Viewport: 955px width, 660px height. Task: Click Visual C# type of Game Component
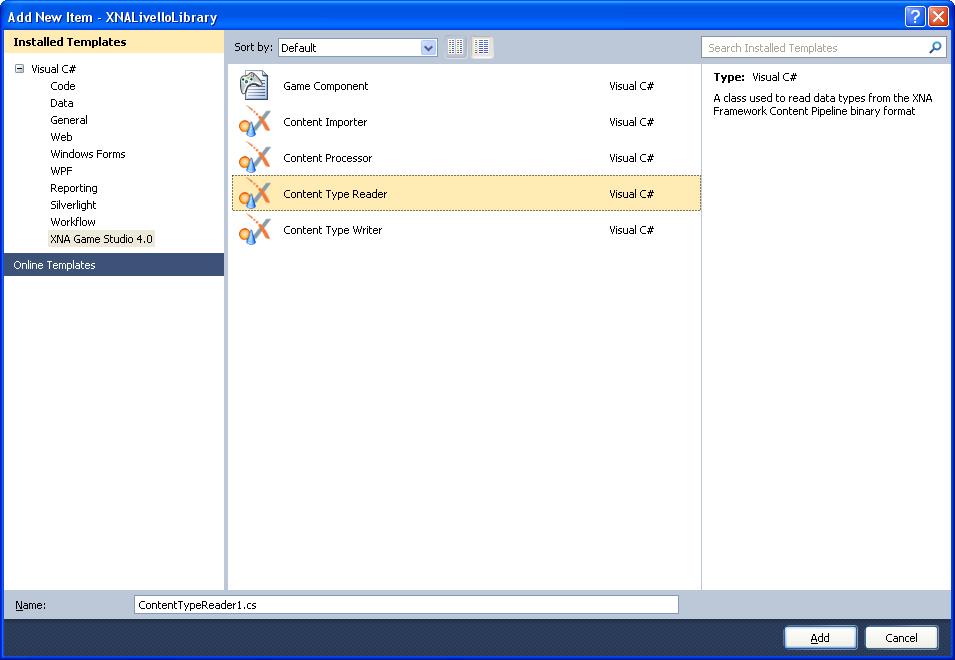pyautogui.click(x=632, y=86)
